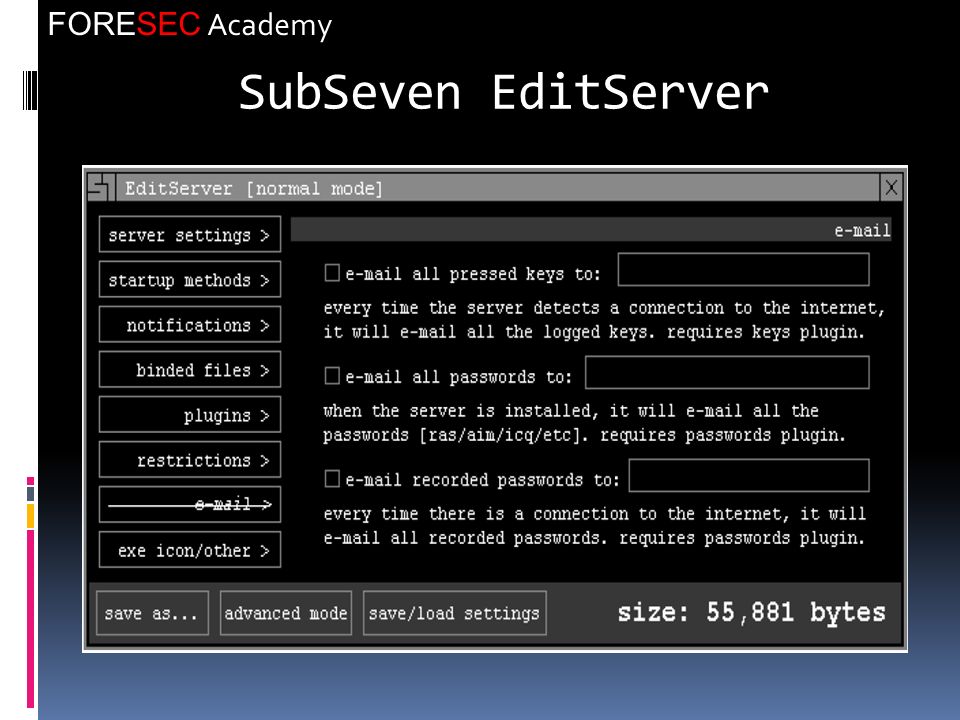This screenshot has width=960, height=720.
Task: Enable e-mail all passwords checkbox
Action: click(x=332, y=375)
